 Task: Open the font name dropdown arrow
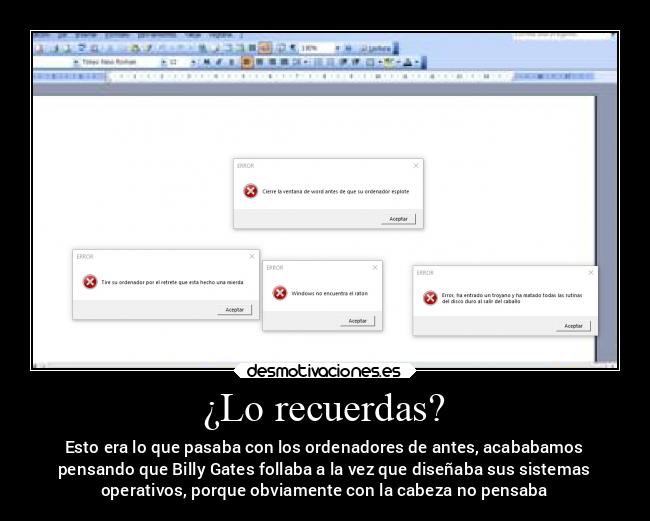point(164,62)
